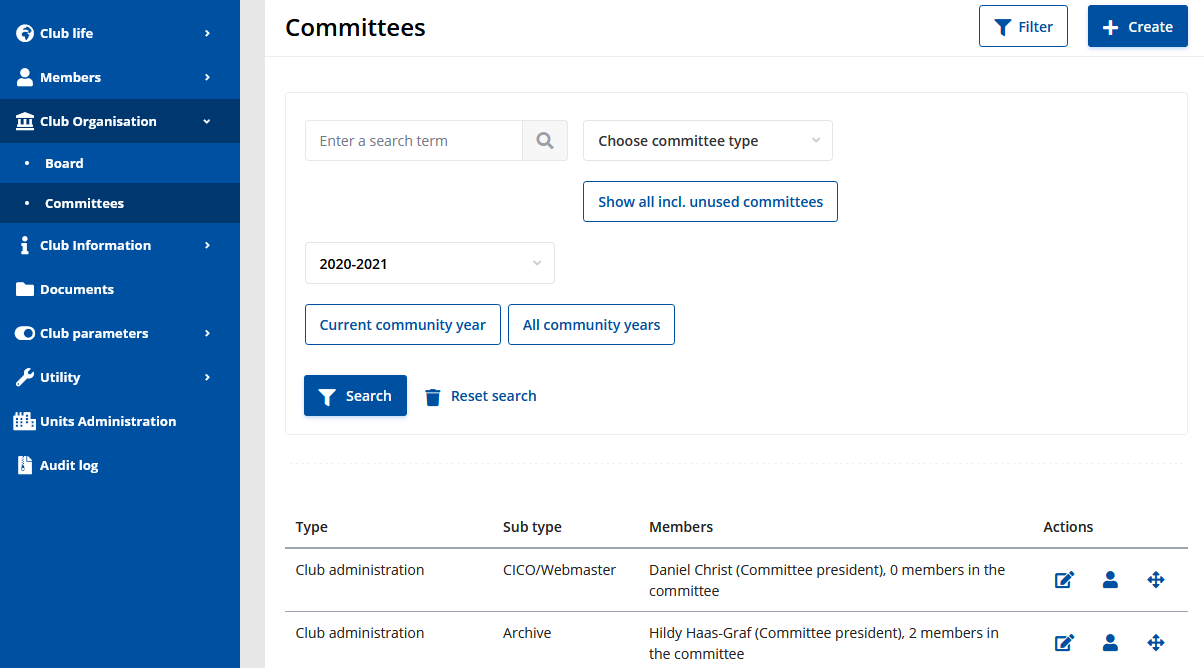Edit the CICO/Webmaster committee
The width and height of the screenshot is (1204, 668).
1064,580
